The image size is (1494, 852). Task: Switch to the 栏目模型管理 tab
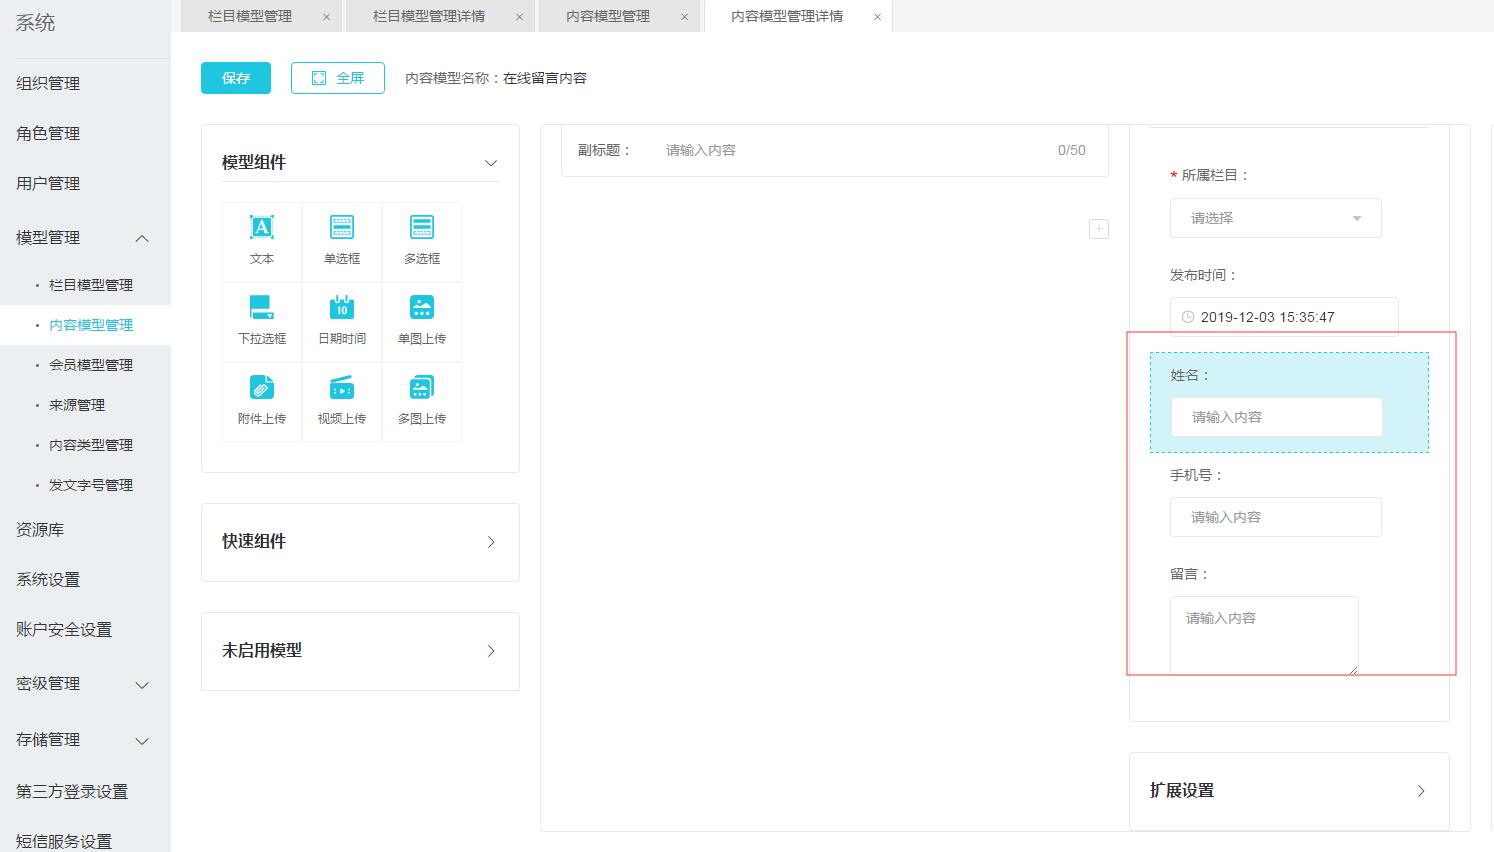click(250, 16)
